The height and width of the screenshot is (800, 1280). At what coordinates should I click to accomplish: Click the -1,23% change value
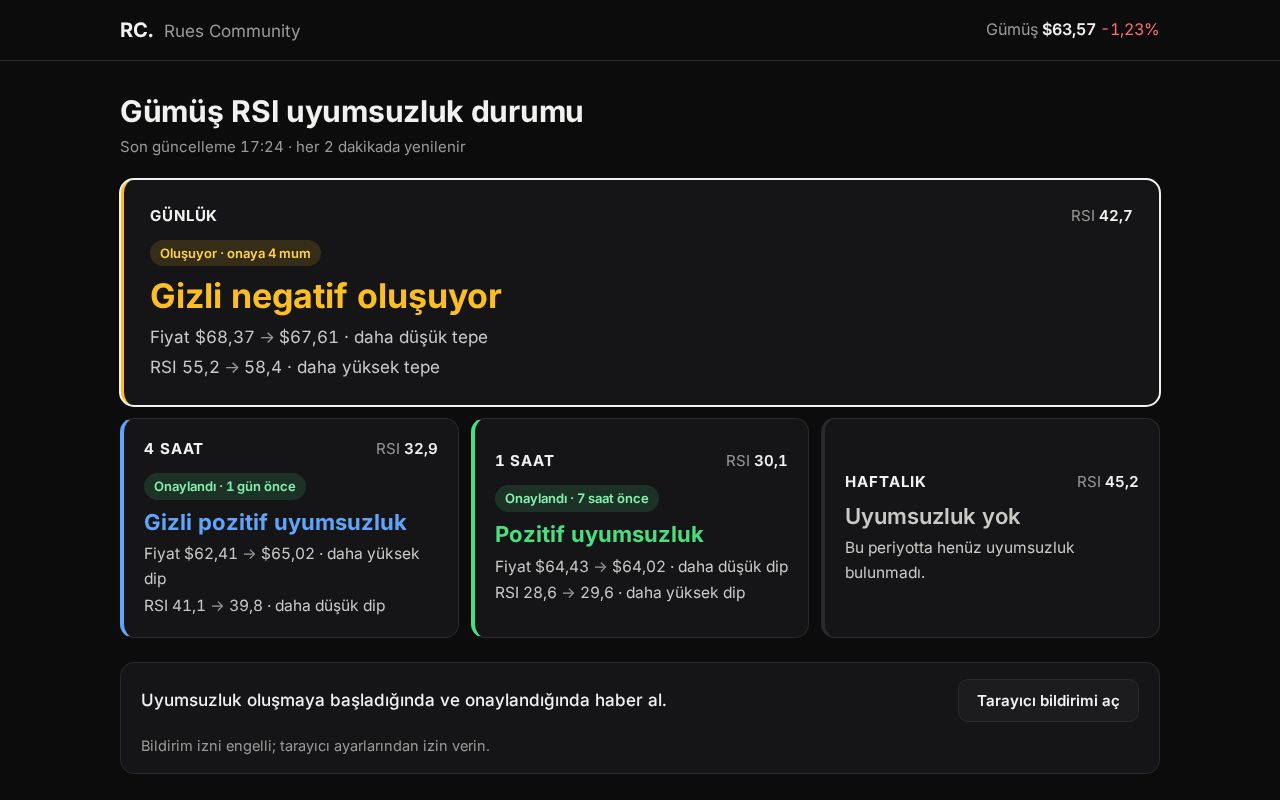point(1130,29)
